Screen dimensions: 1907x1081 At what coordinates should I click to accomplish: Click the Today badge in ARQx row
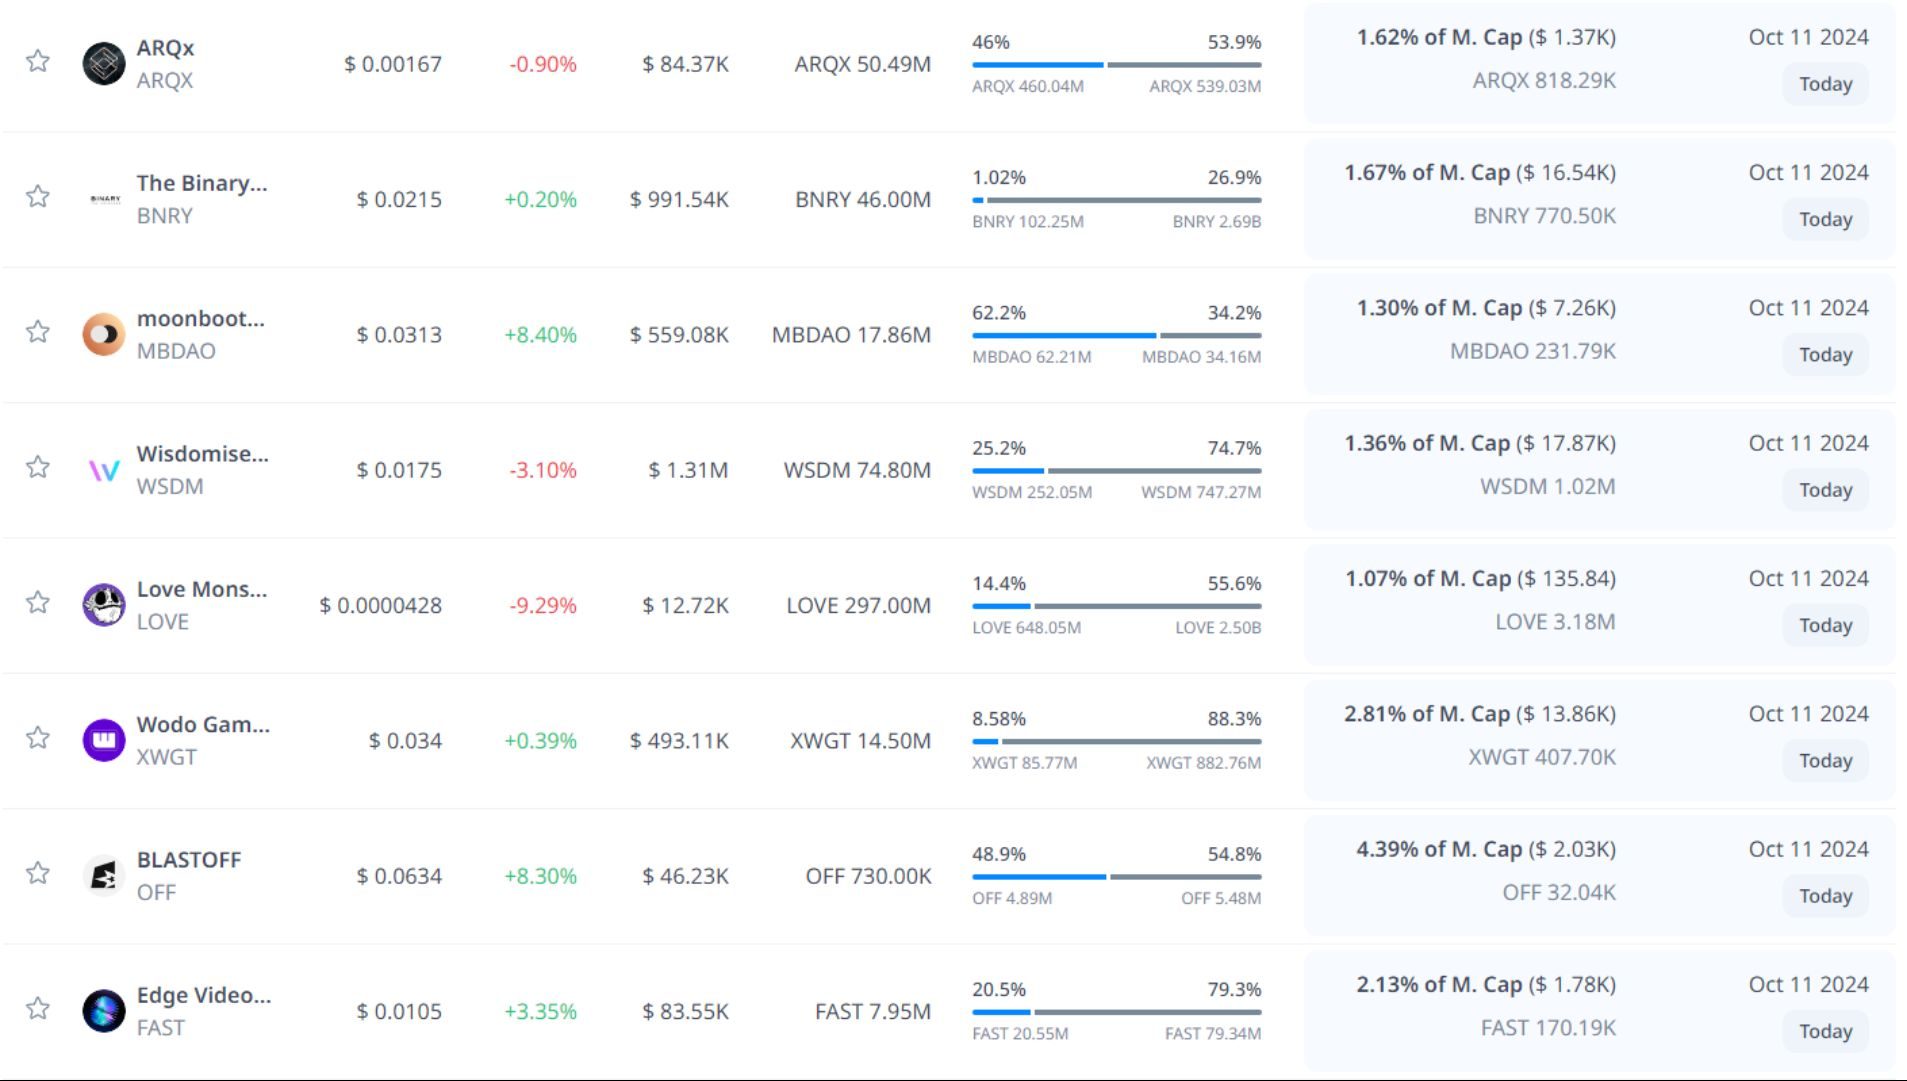(1825, 84)
